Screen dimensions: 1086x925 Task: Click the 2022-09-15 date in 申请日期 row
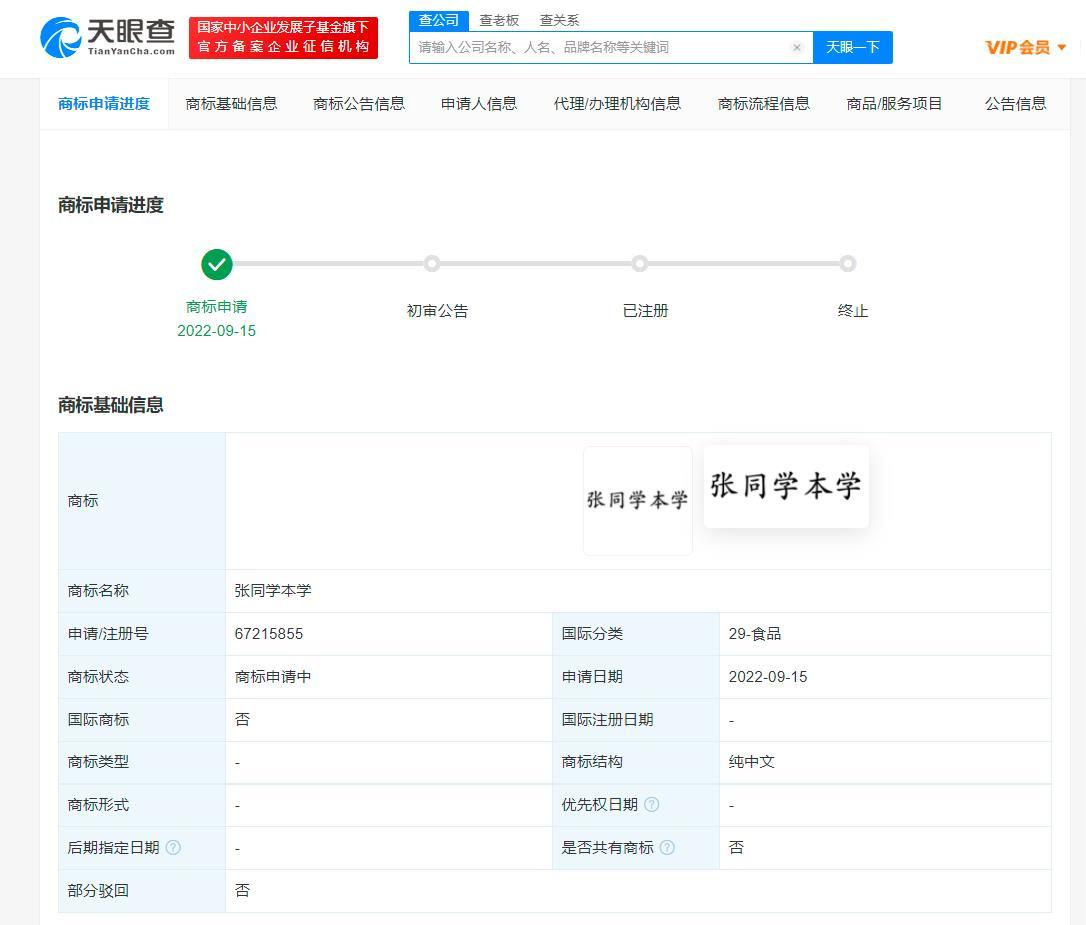click(x=768, y=676)
